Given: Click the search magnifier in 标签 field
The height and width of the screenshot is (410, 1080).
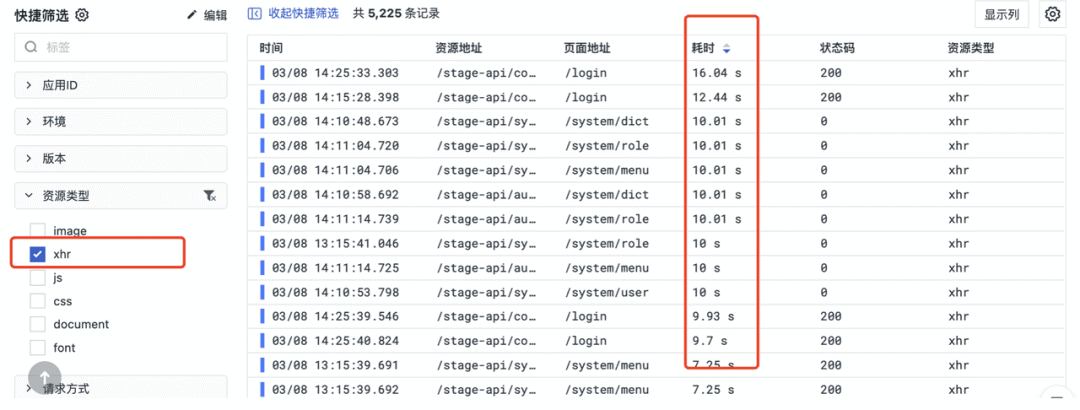Looking at the screenshot, I should (x=31, y=48).
